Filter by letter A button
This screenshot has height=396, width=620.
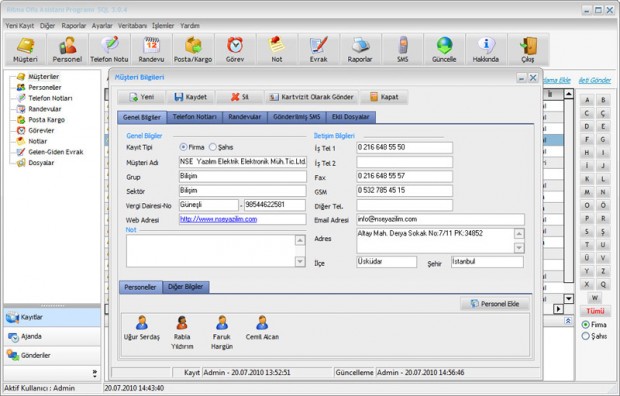(x=587, y=100)
